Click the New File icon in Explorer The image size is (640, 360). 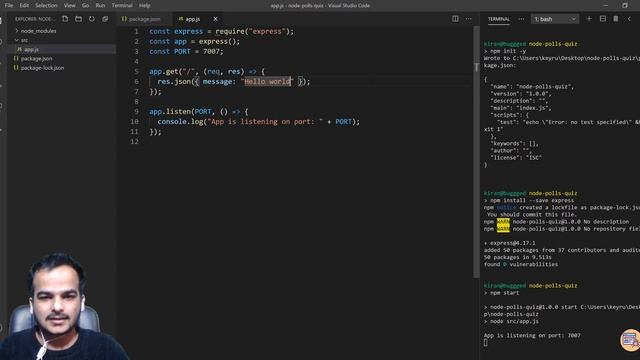tap(65, 19)
